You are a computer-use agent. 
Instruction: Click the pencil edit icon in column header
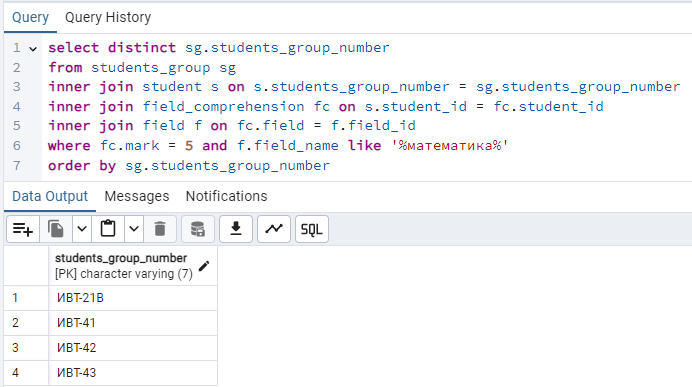pos(204,266)
